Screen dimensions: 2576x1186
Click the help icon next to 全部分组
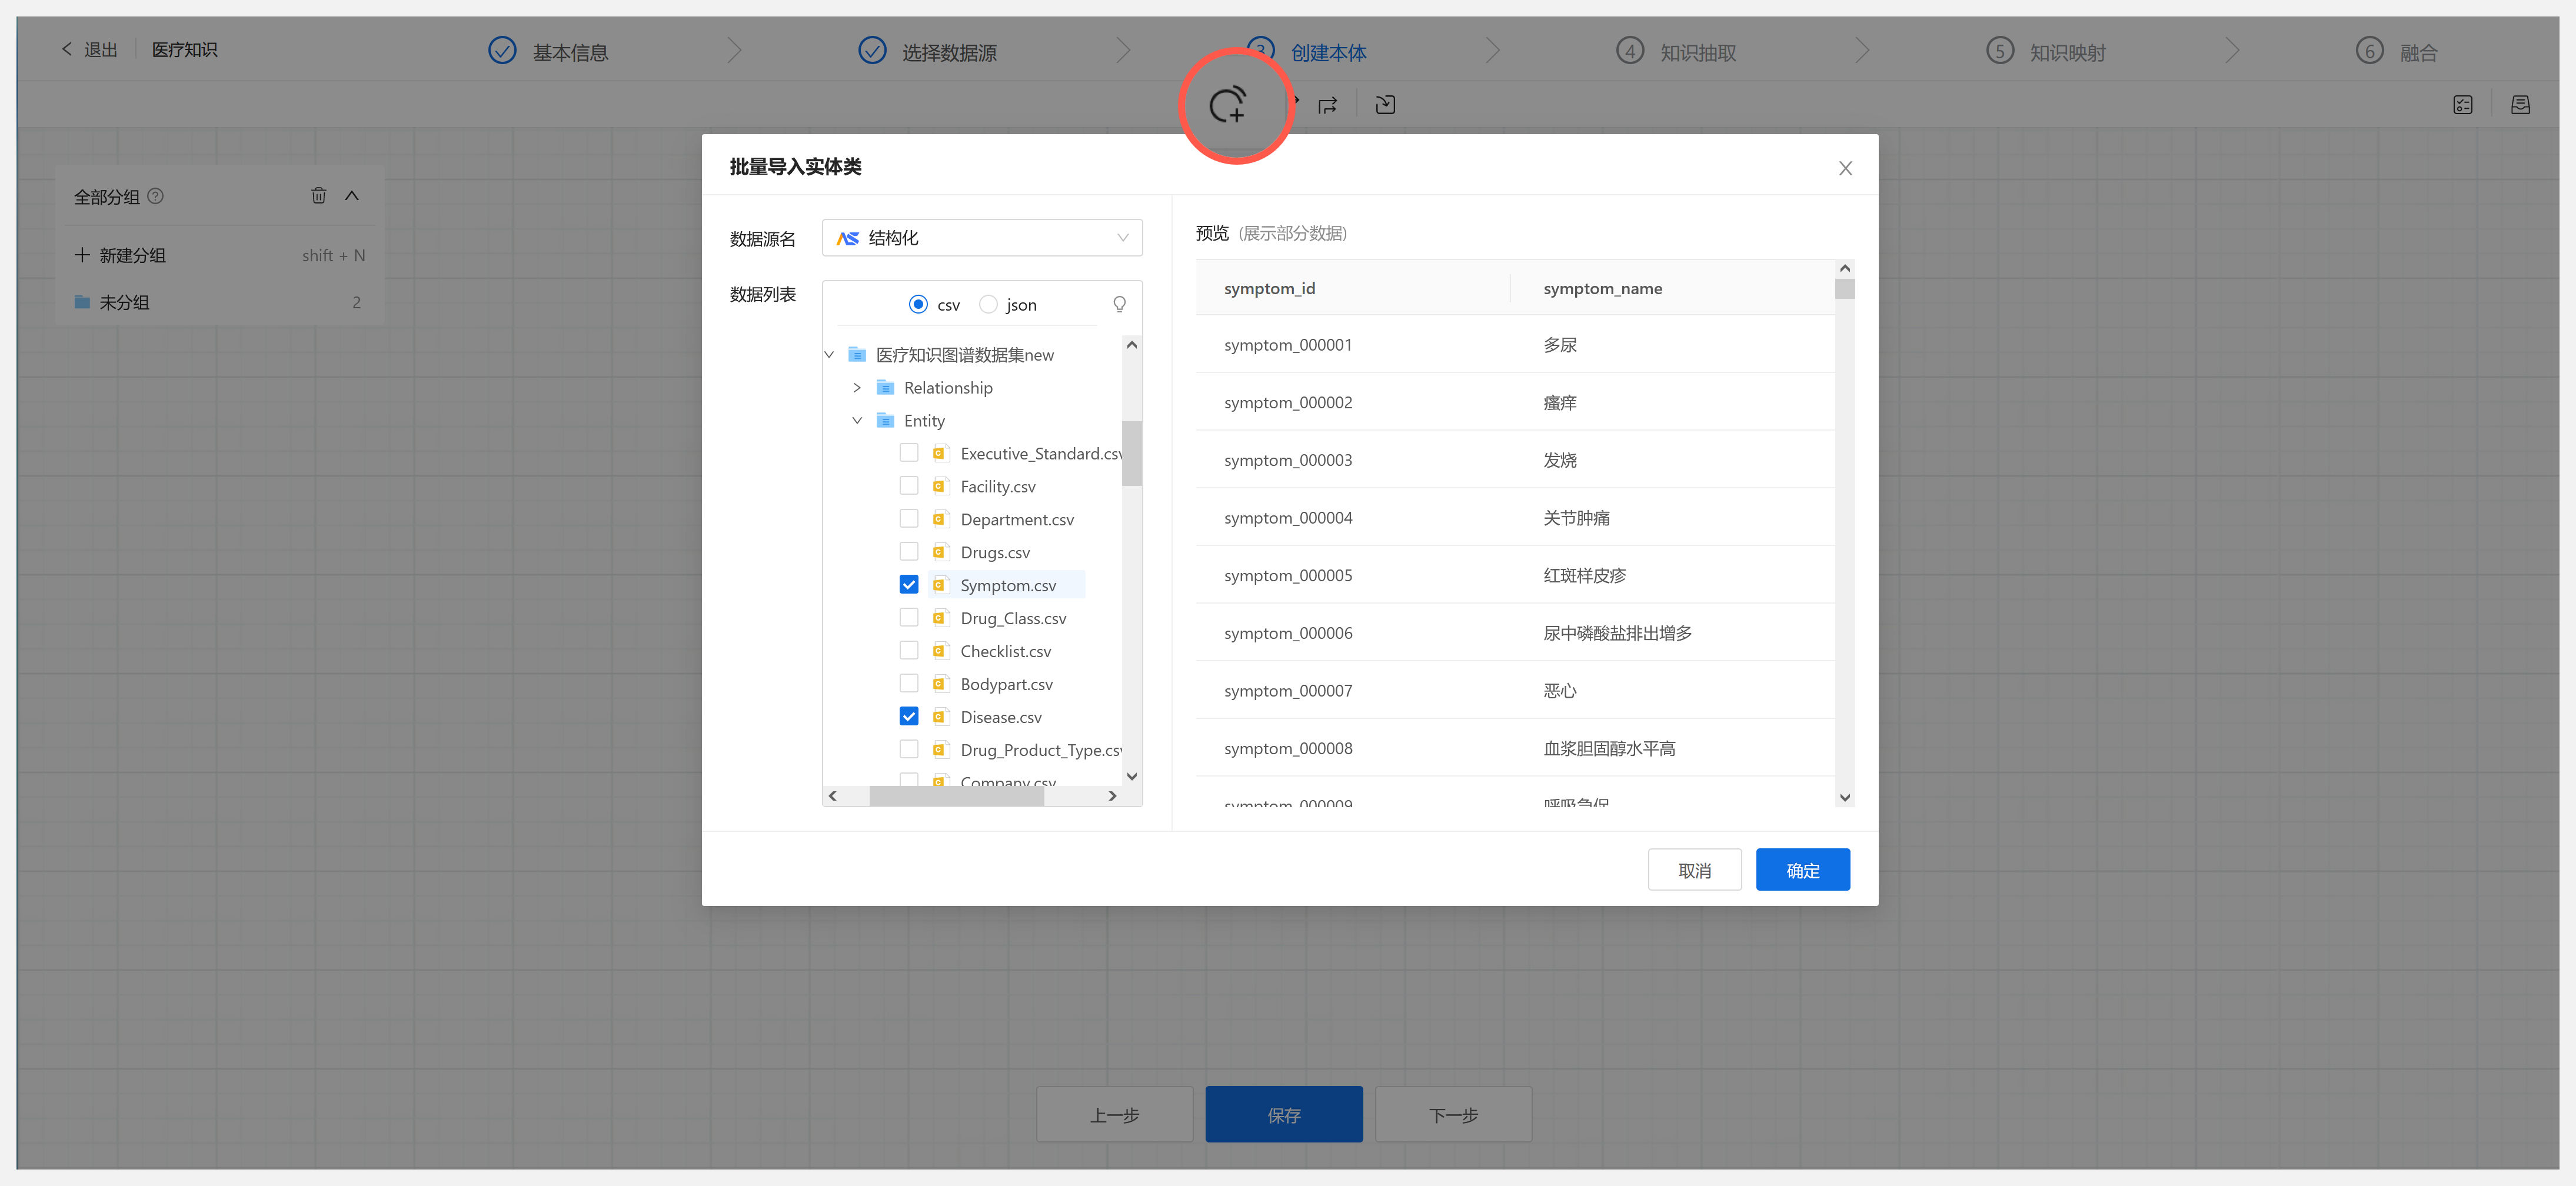[155, 196]
